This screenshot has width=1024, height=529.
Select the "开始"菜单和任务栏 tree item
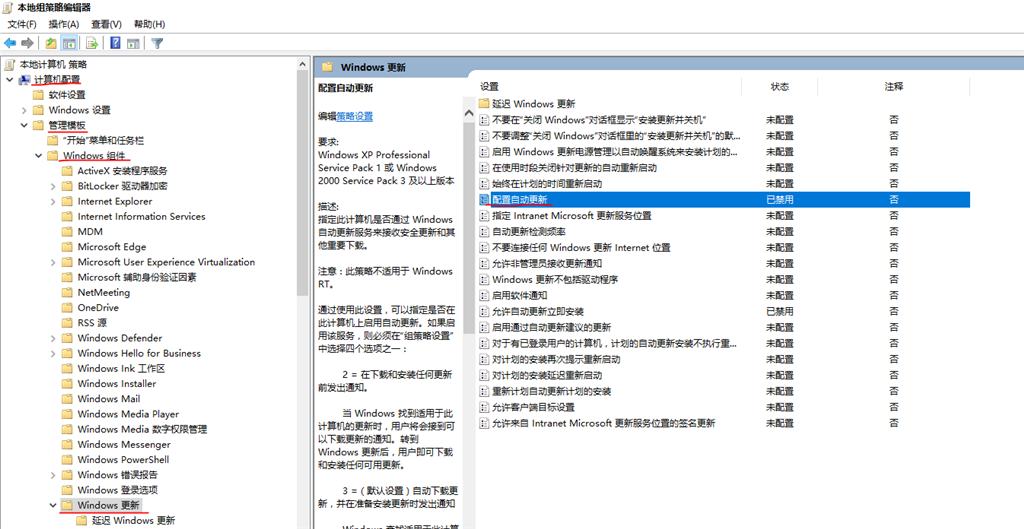pos(103,140)
